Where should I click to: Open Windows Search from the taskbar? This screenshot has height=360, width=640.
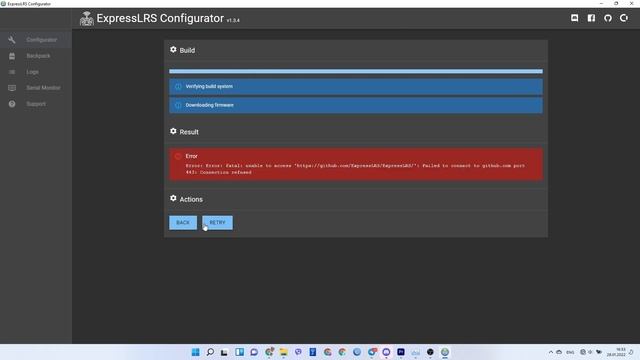pyautogui.click(x=210, y=352)
